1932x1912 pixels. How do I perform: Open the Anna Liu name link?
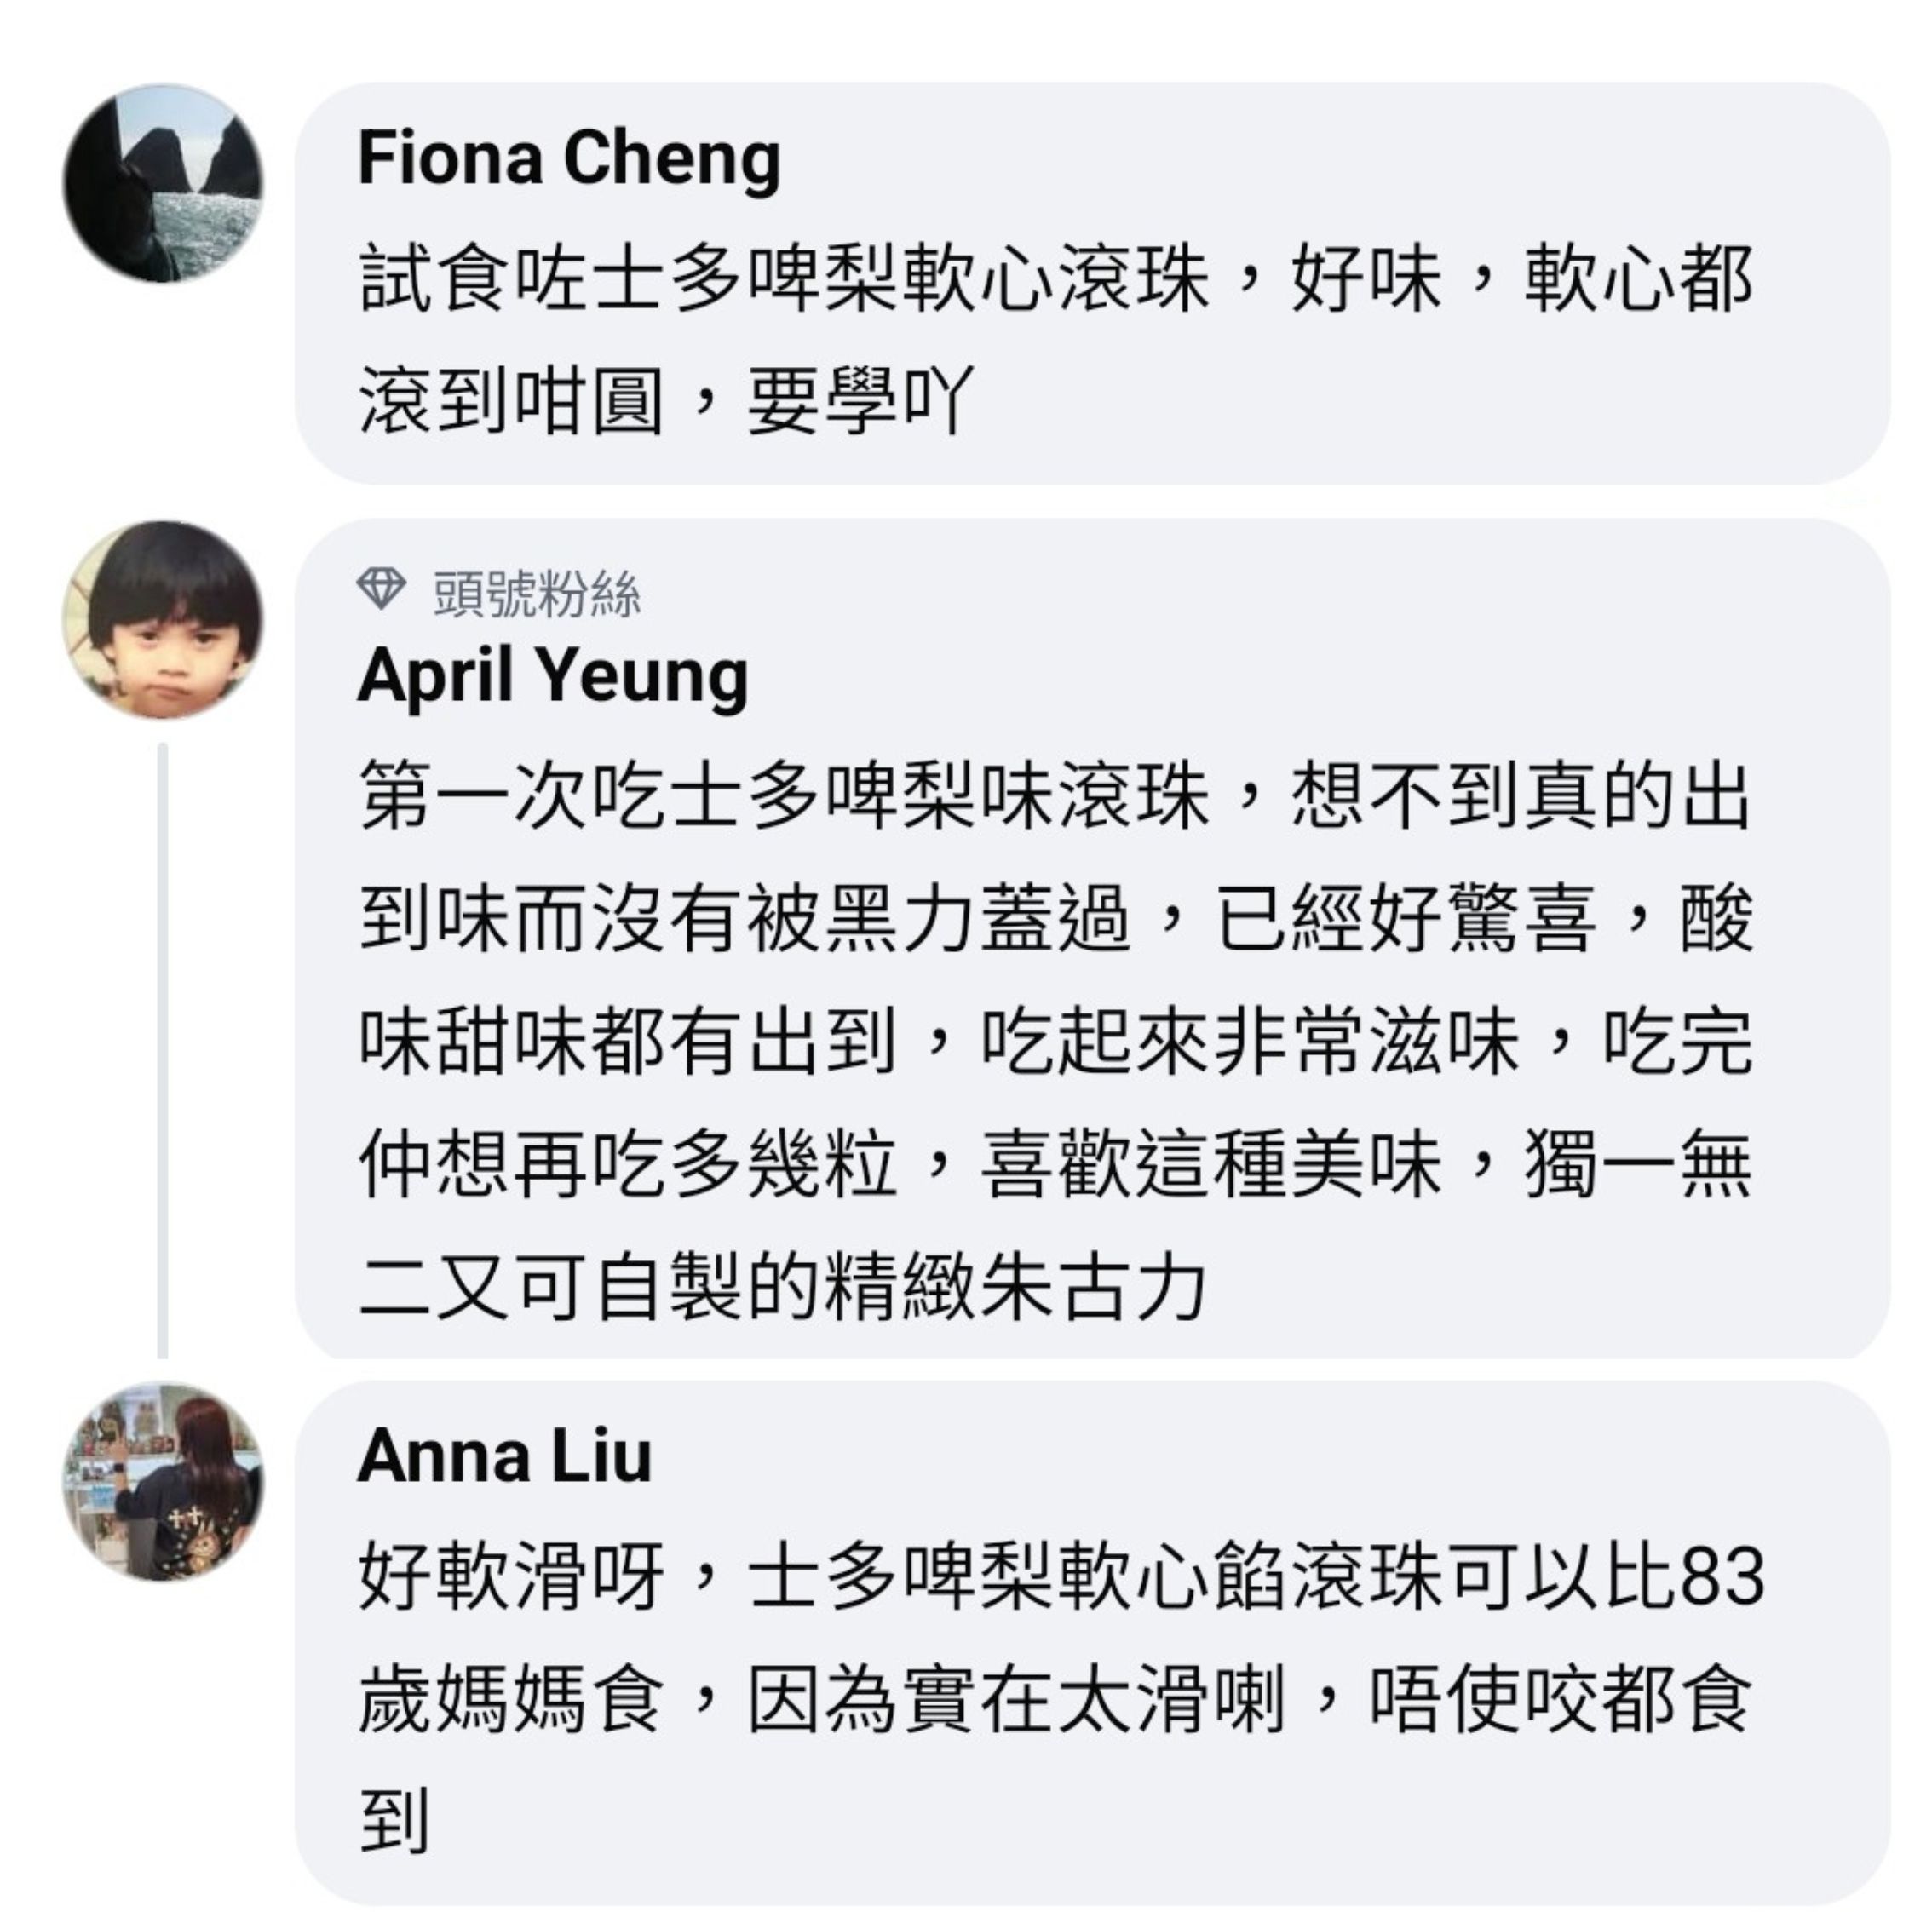[x=504, y=1456]
